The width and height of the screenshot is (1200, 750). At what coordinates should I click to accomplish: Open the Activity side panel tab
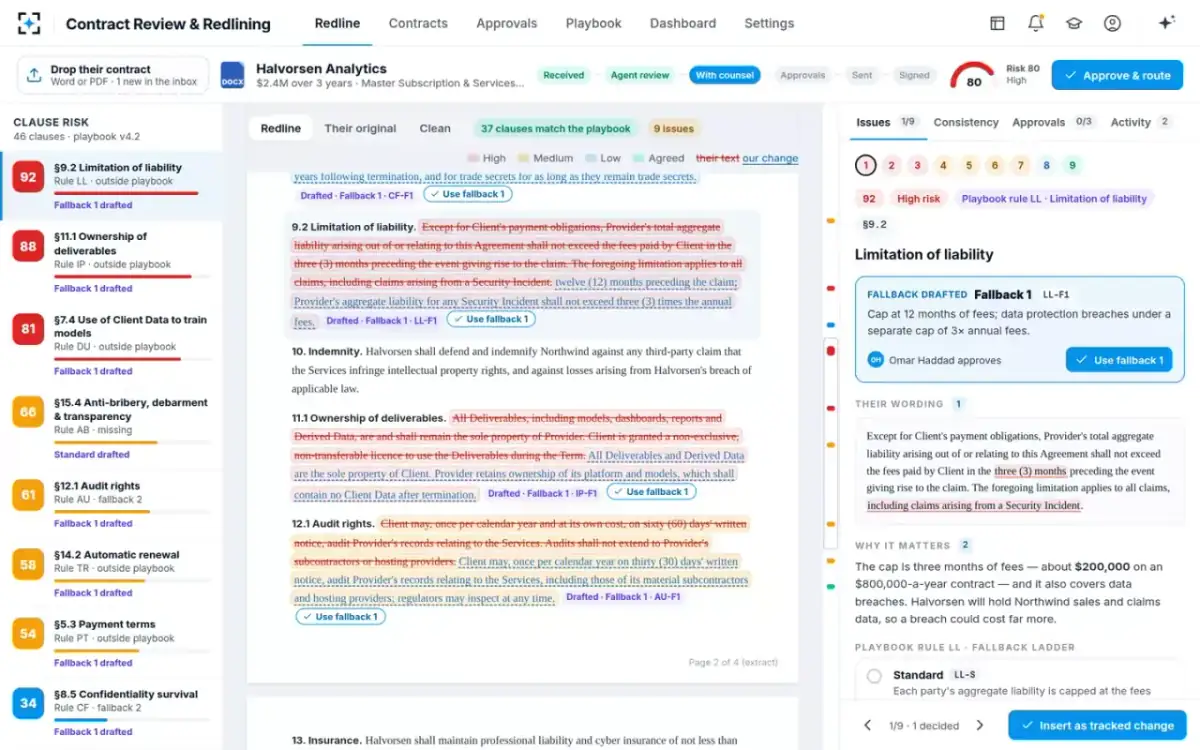click(1141, 122)
